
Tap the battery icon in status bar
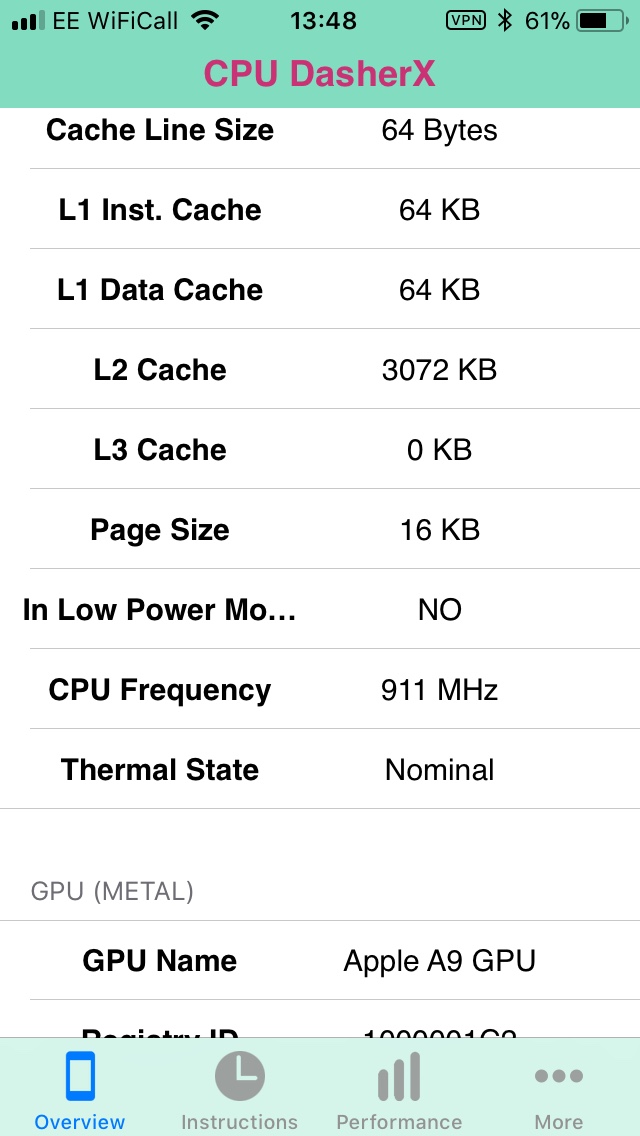(x=602, y=21)
